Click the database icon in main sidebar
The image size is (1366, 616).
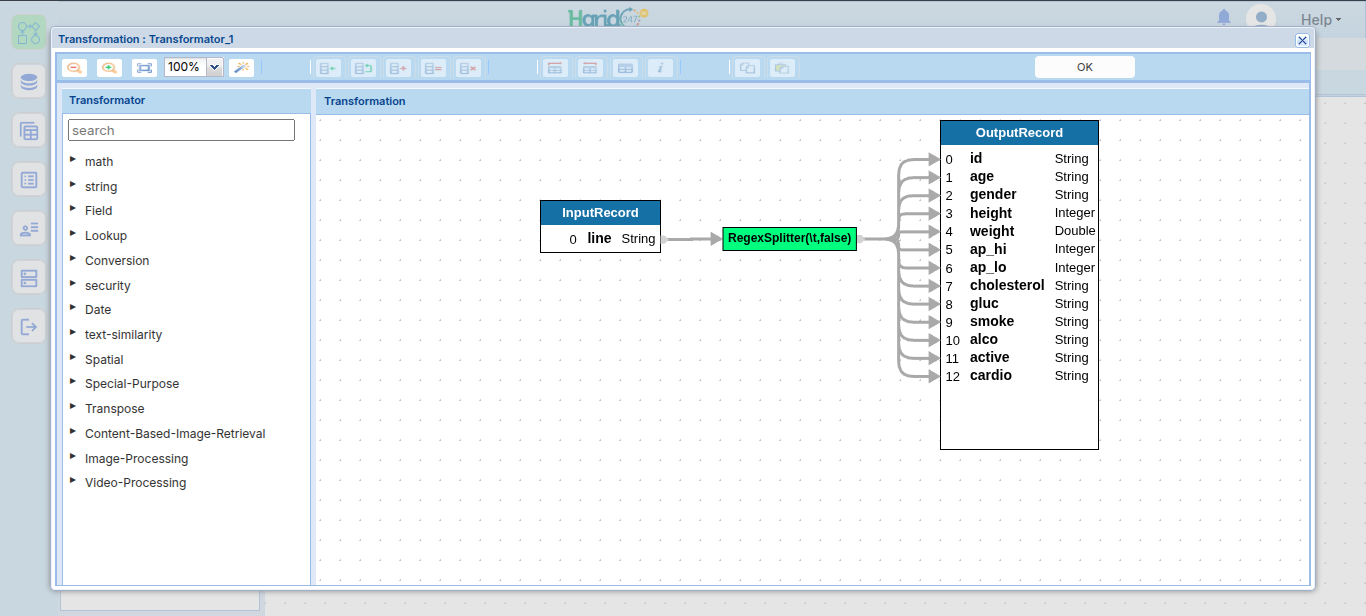point(29,81)
